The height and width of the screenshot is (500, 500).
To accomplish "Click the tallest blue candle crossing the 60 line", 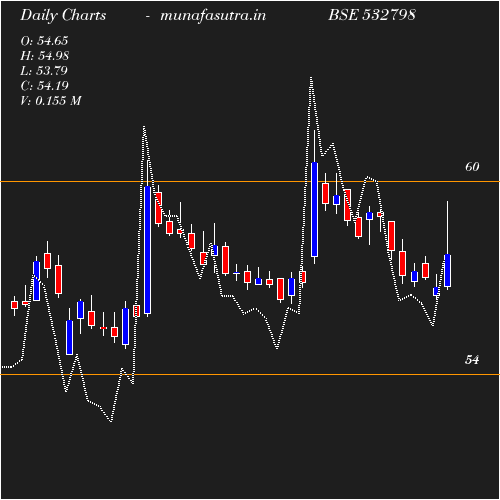I will click(314, 209).
